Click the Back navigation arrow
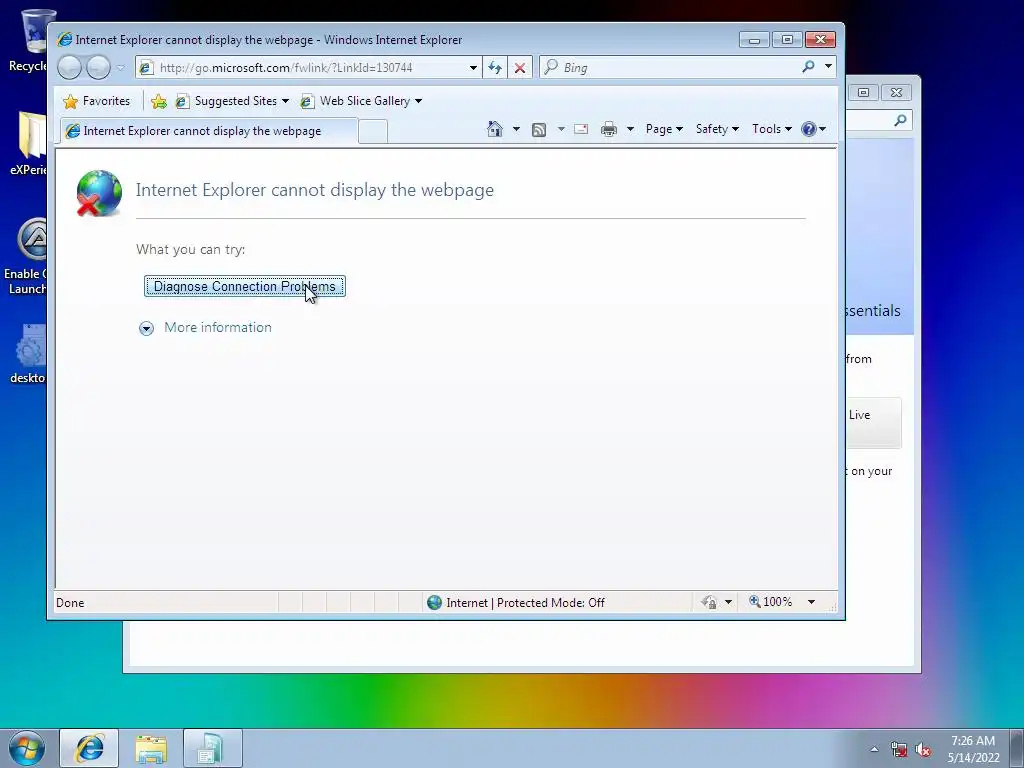 click(x=69, y=67)
